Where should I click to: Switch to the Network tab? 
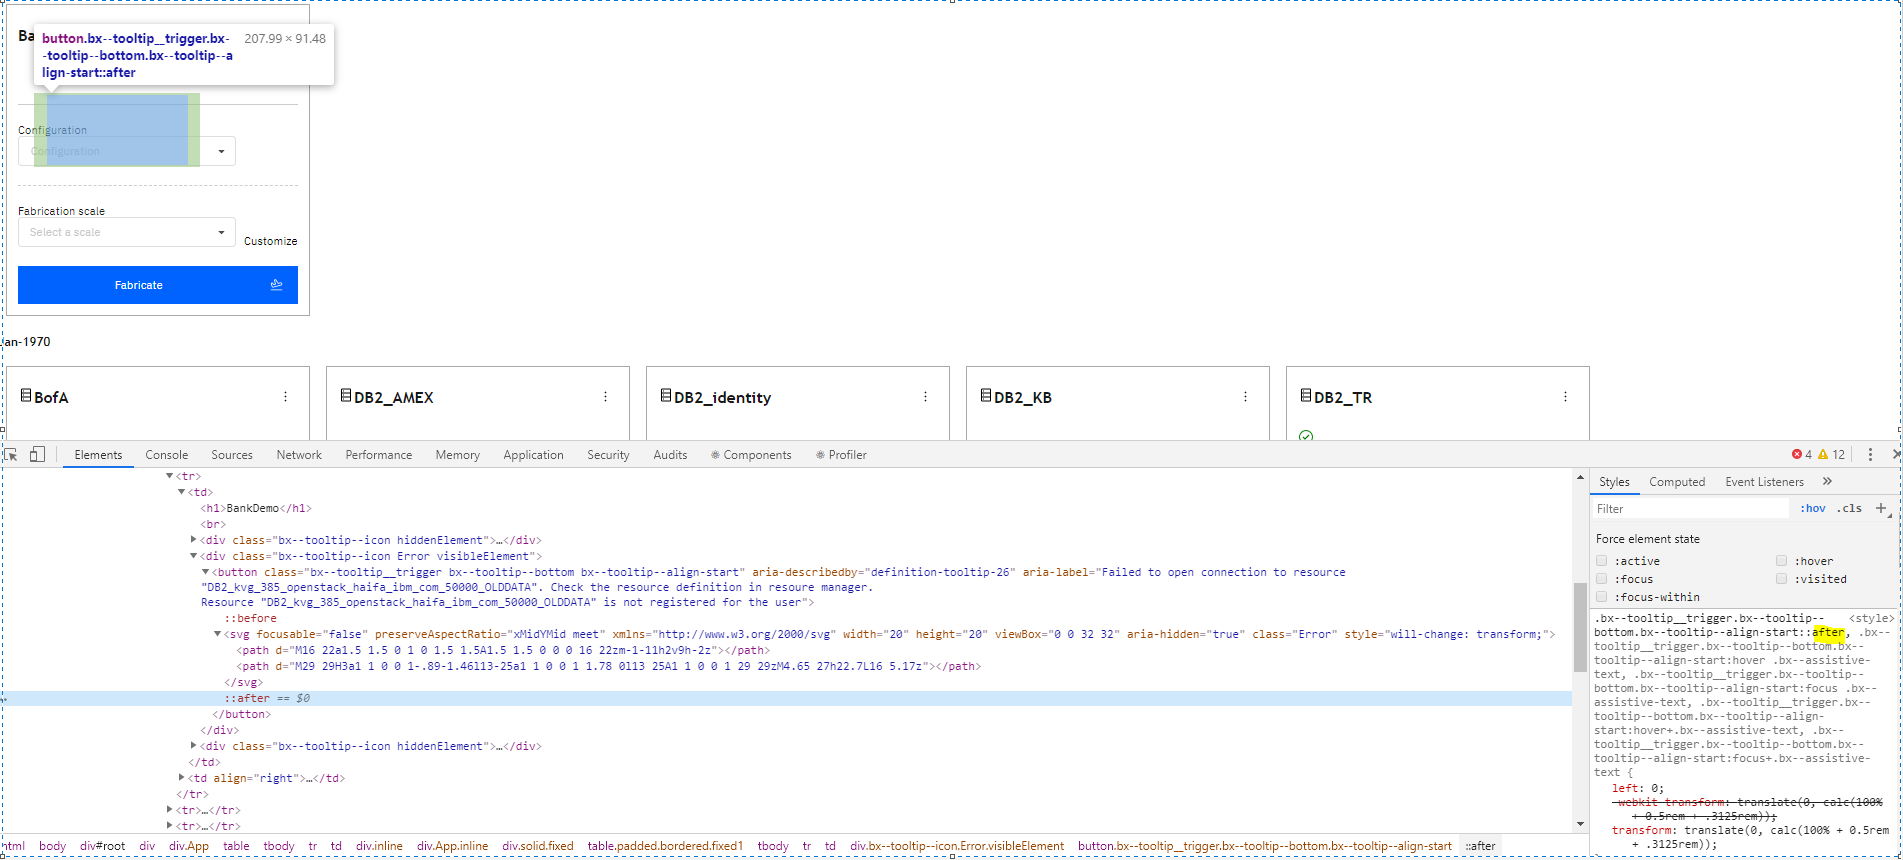coord(299,454)
